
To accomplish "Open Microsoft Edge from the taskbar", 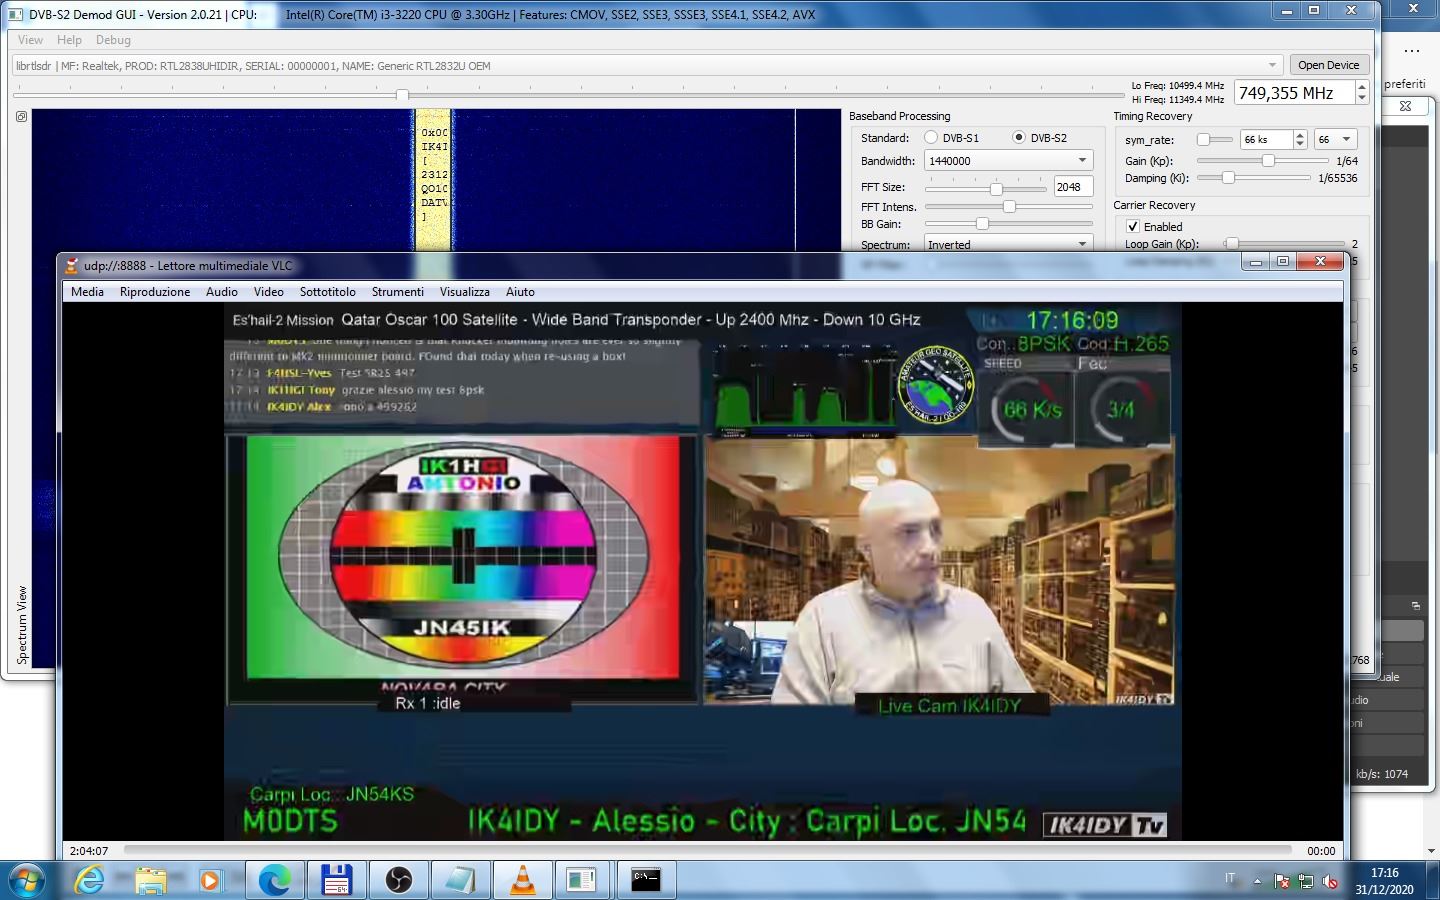I will point(274,880).
